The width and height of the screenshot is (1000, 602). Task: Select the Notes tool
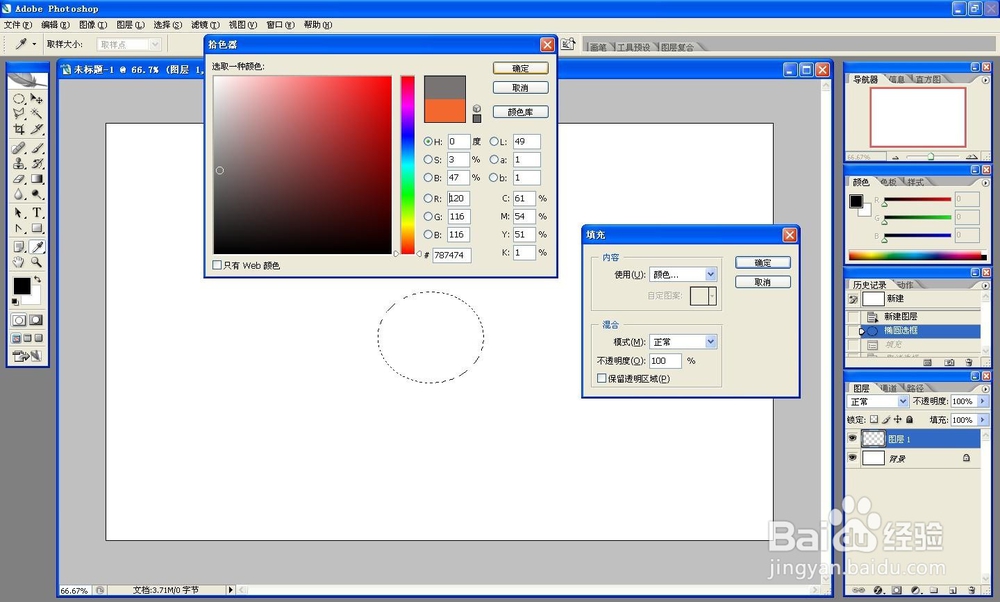[x=19, y=246]
